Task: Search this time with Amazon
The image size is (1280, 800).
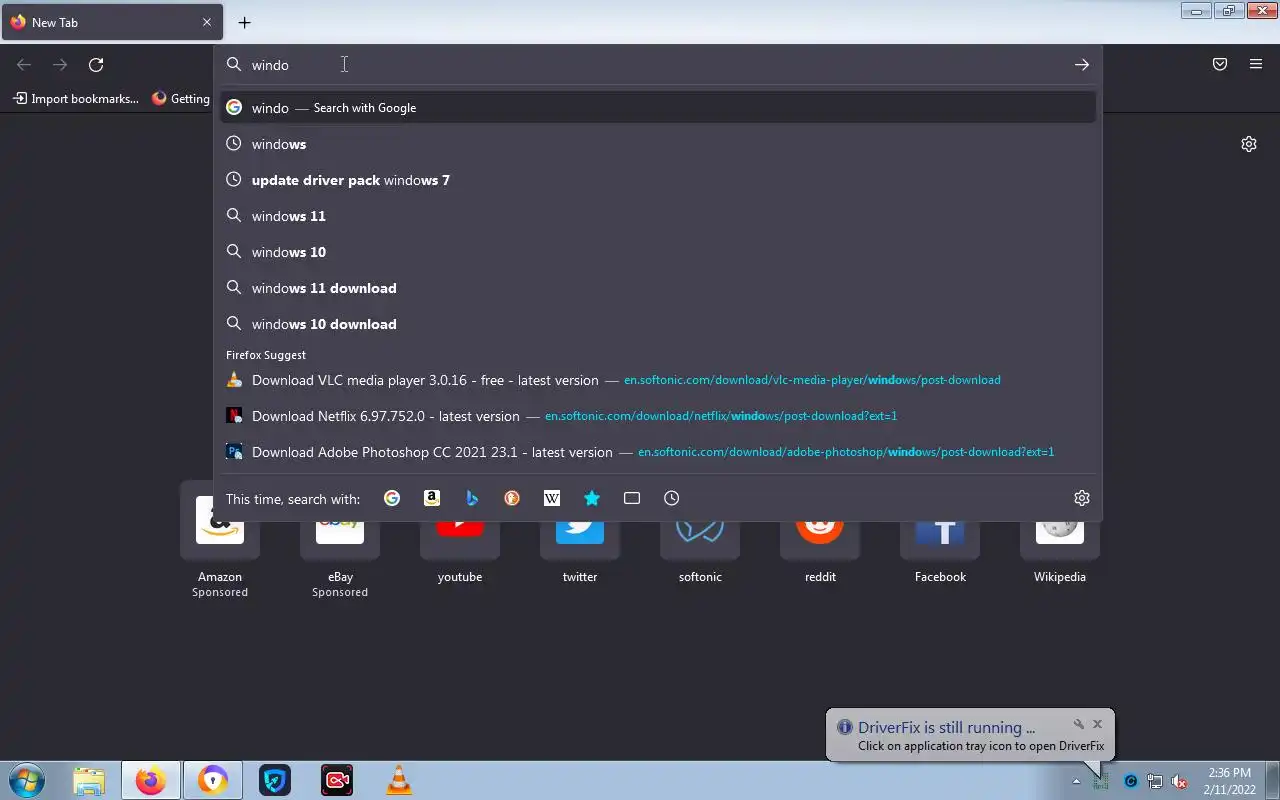Action: (x=432, y=498)
